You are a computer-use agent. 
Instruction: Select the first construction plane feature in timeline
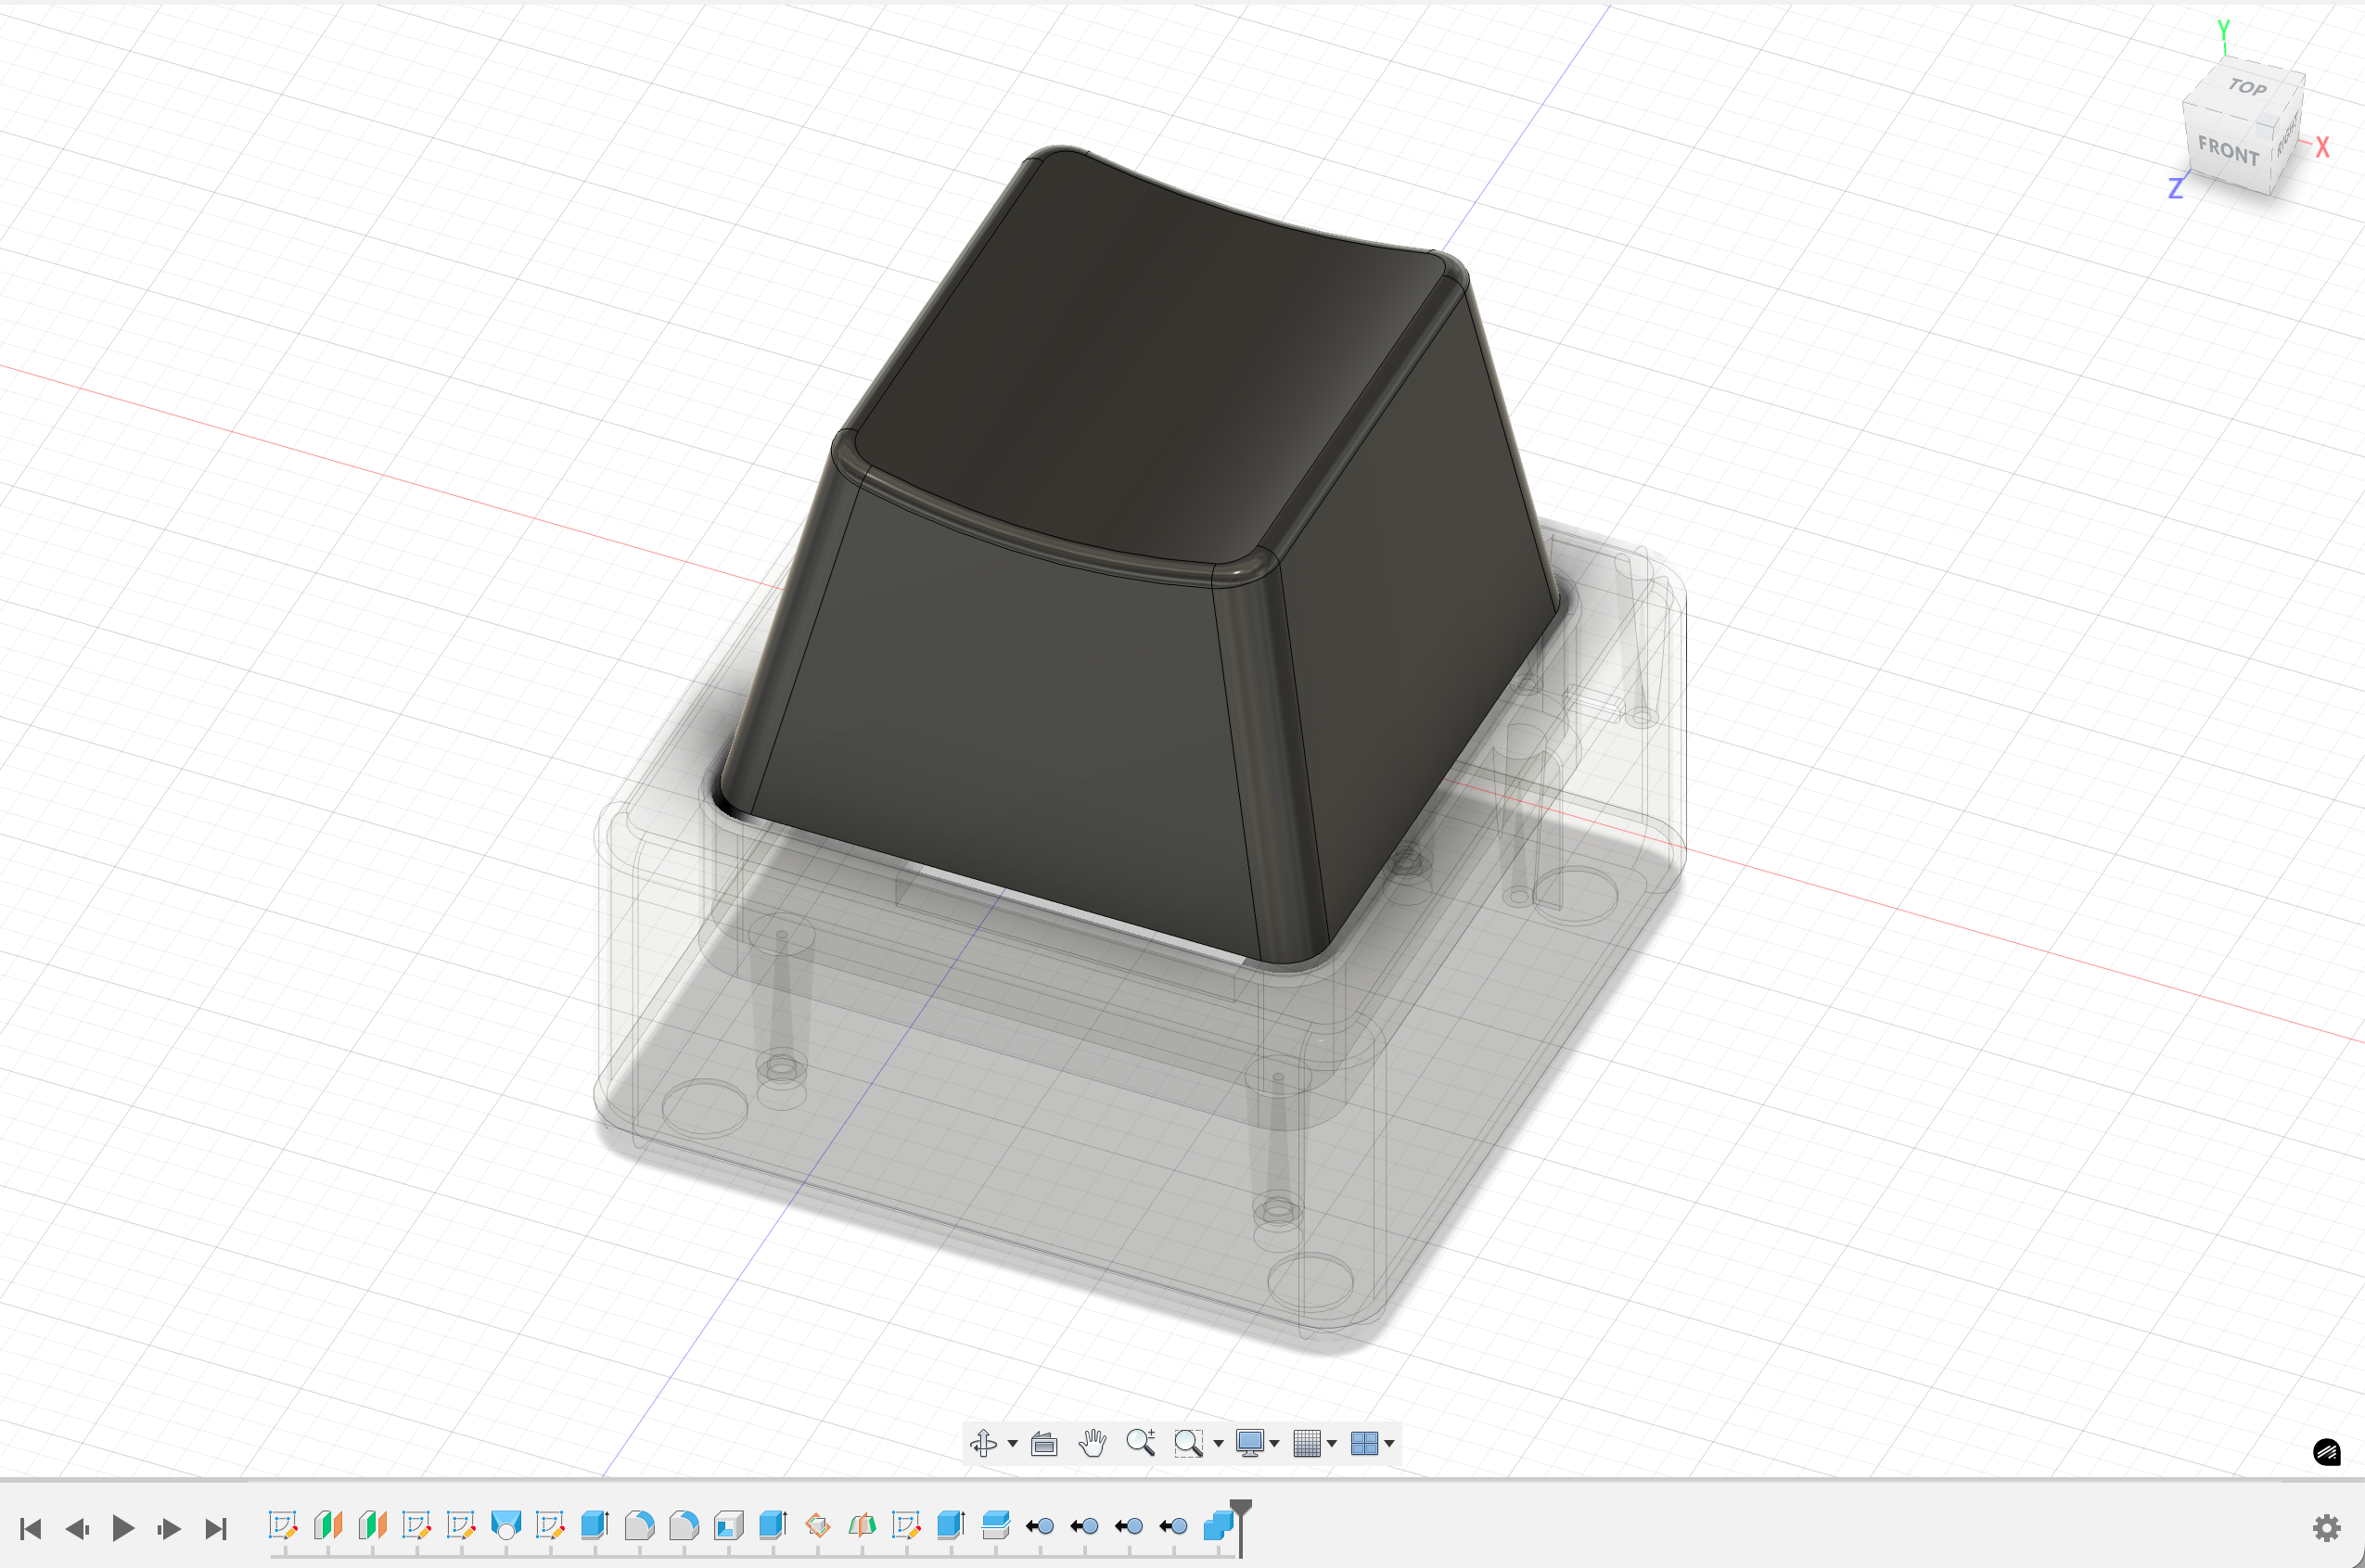point(328,1525)
